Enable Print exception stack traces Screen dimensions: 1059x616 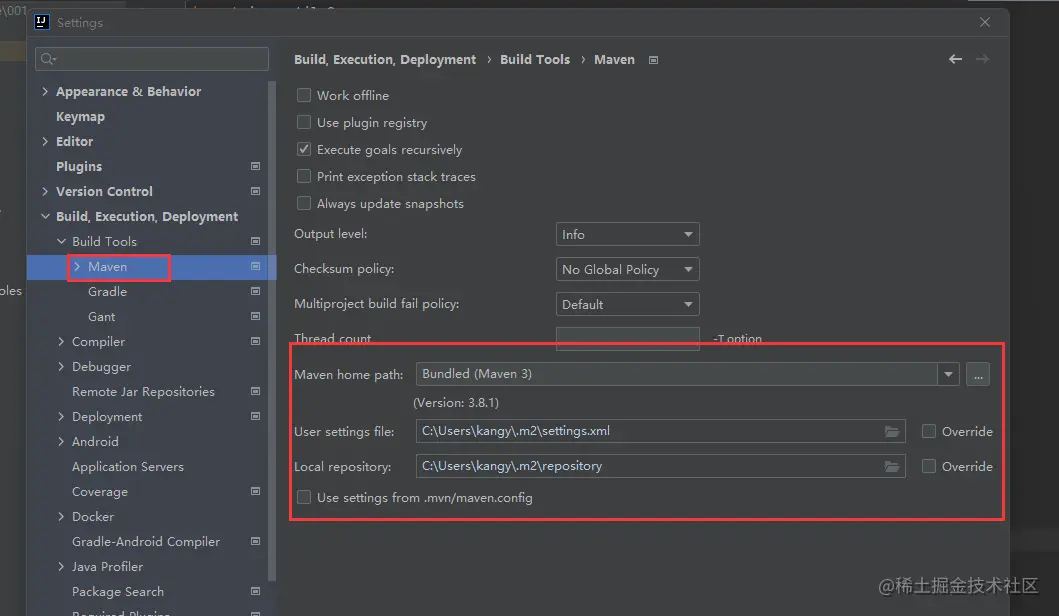(x=304, y=176)
